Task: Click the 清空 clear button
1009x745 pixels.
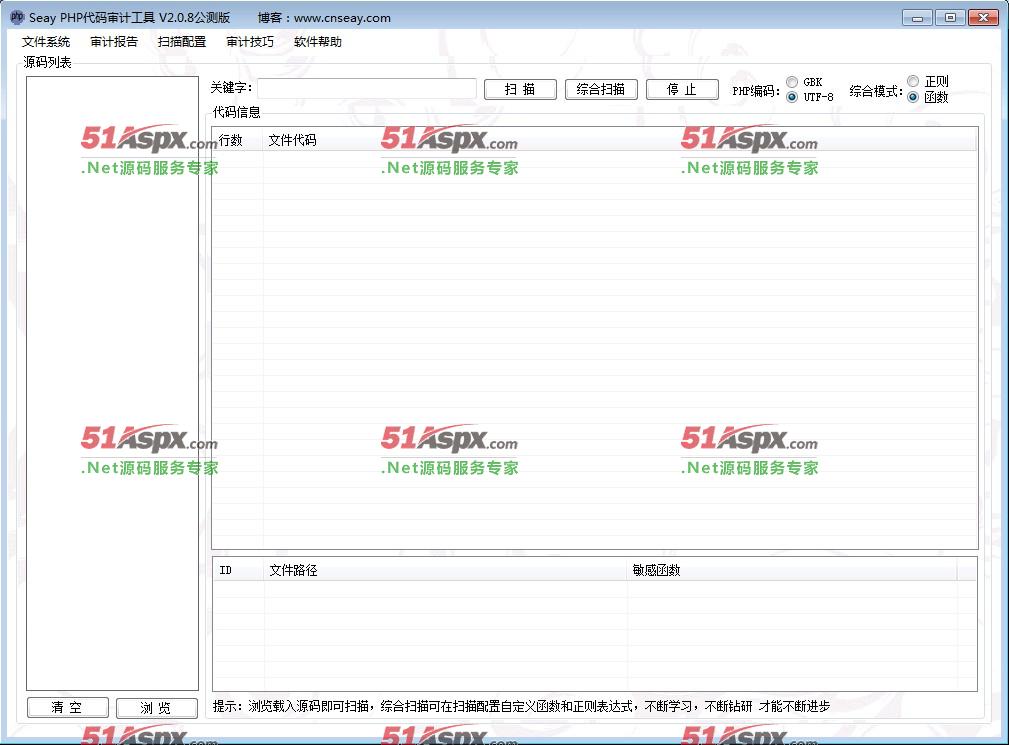Action: [x=68, y=708]
